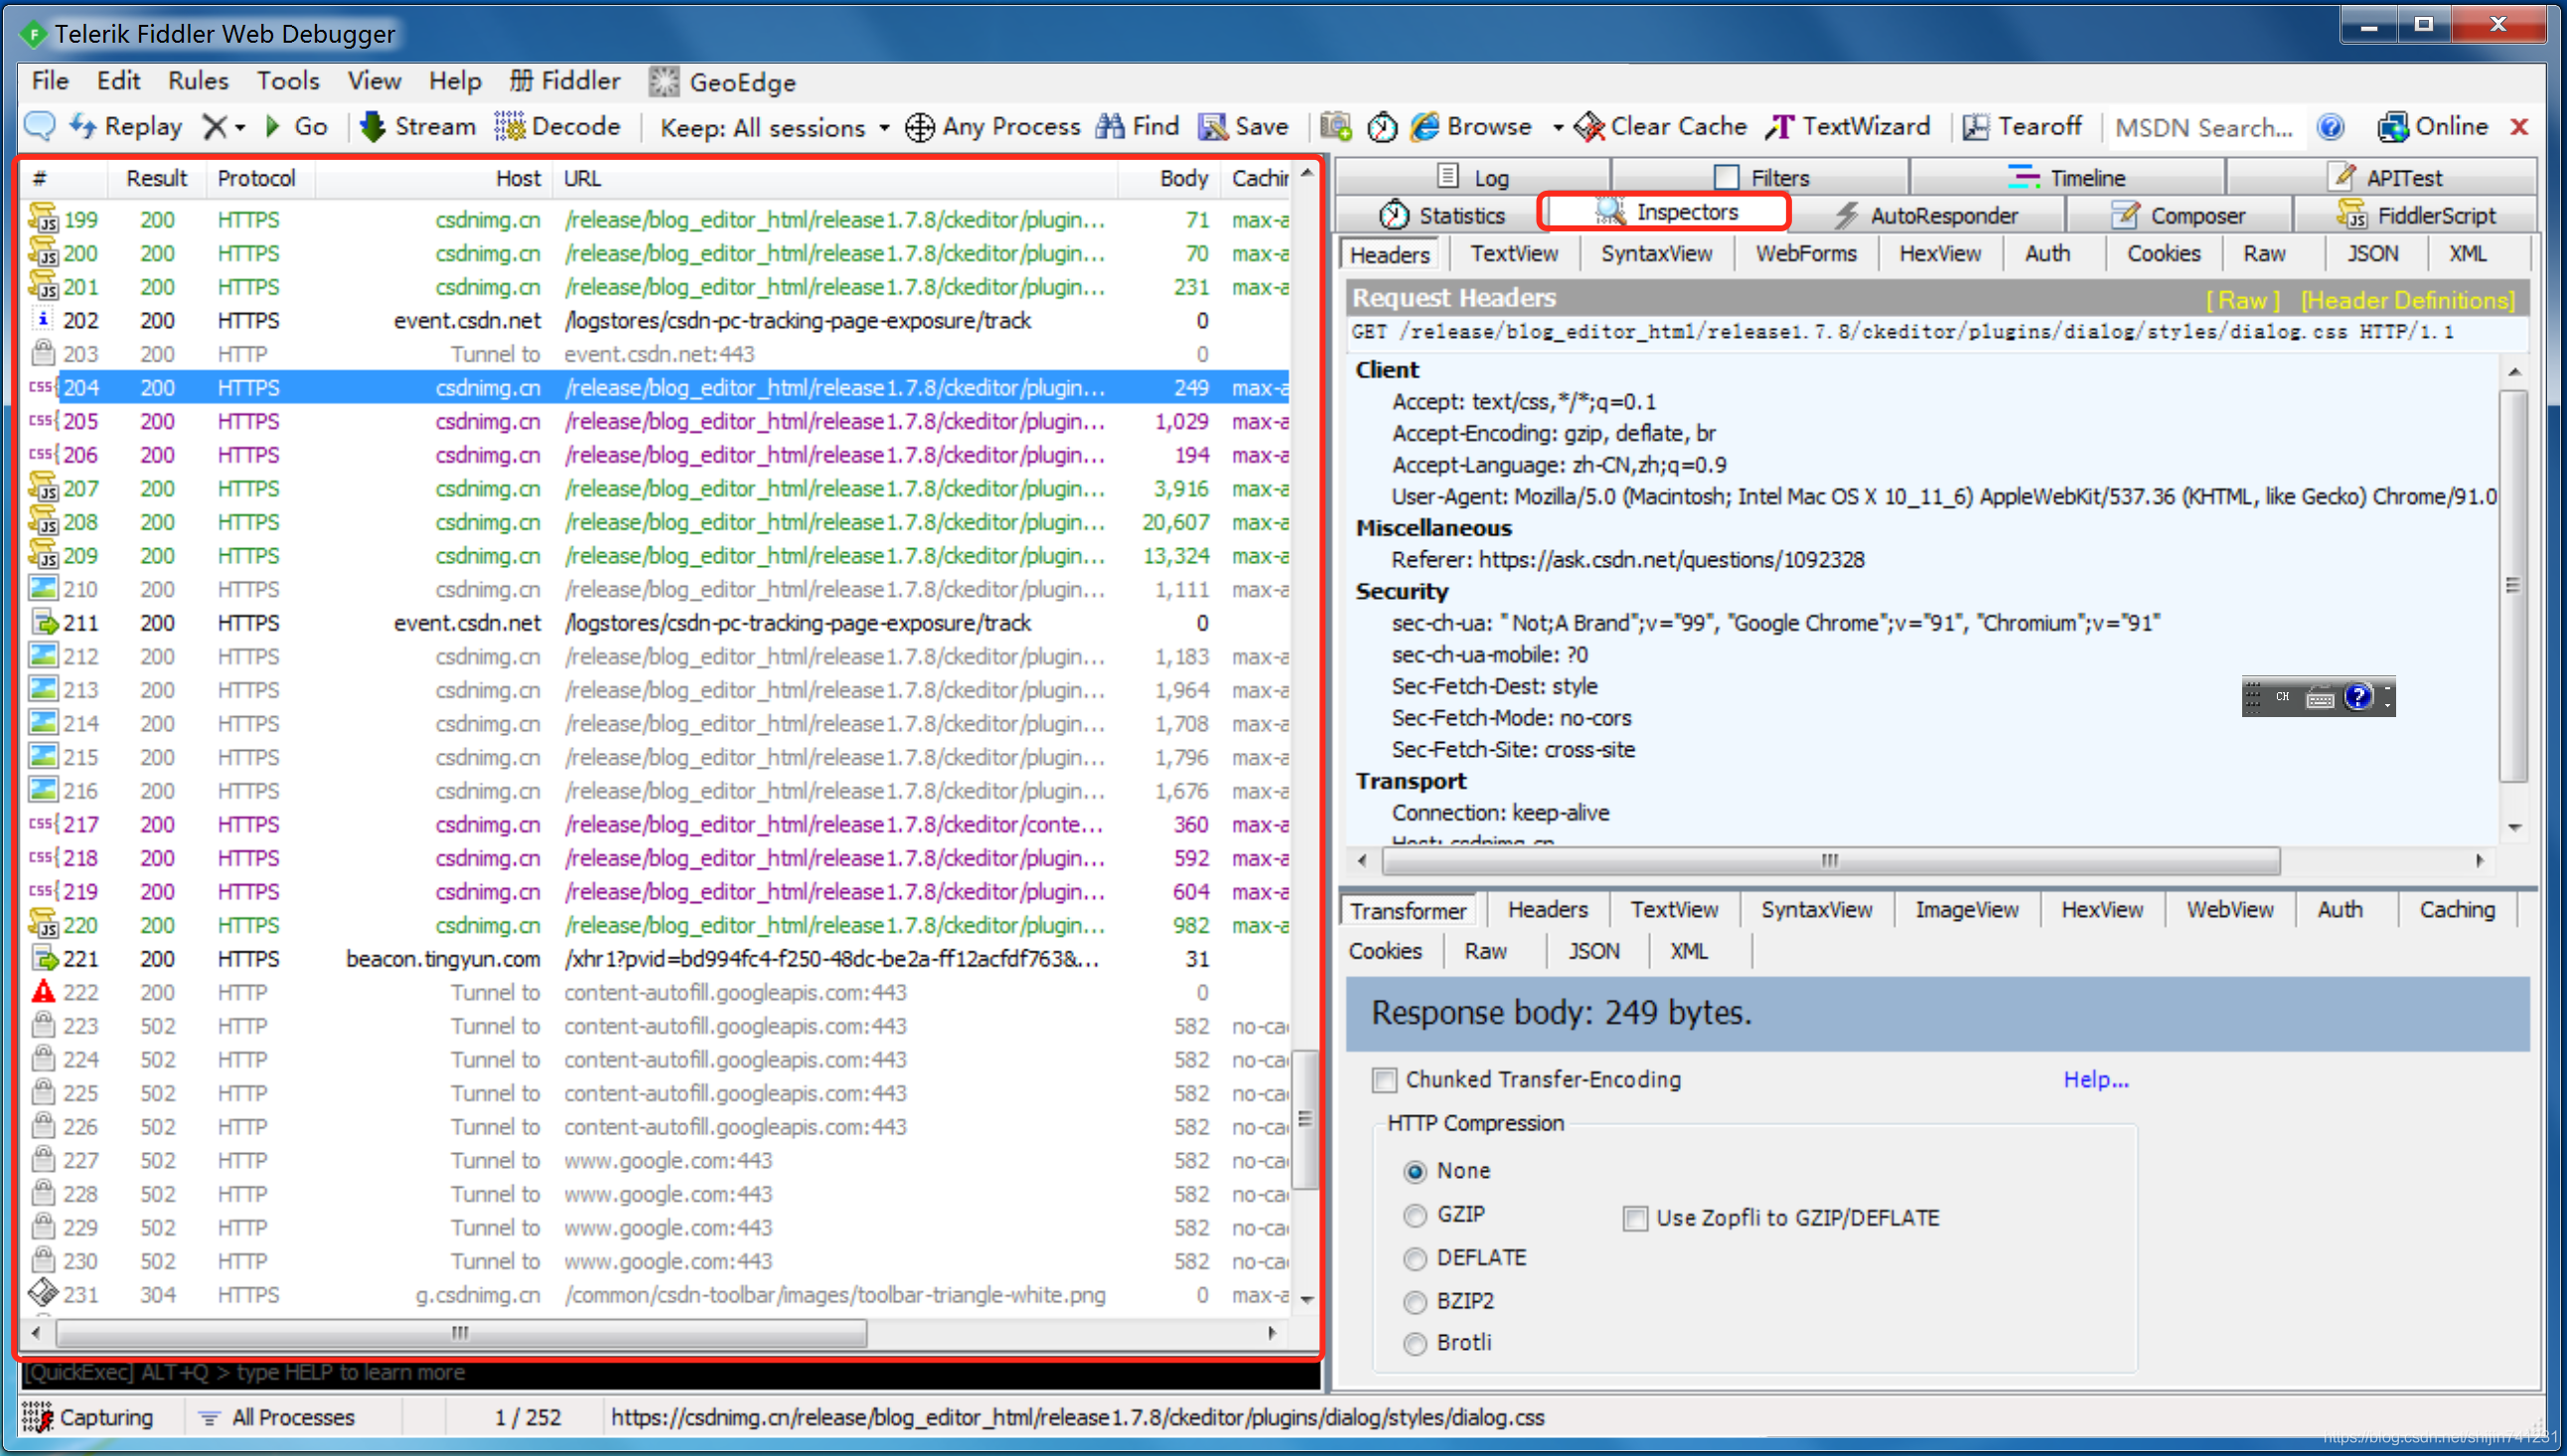Click the Replay toolbar button

pos(126,127)
